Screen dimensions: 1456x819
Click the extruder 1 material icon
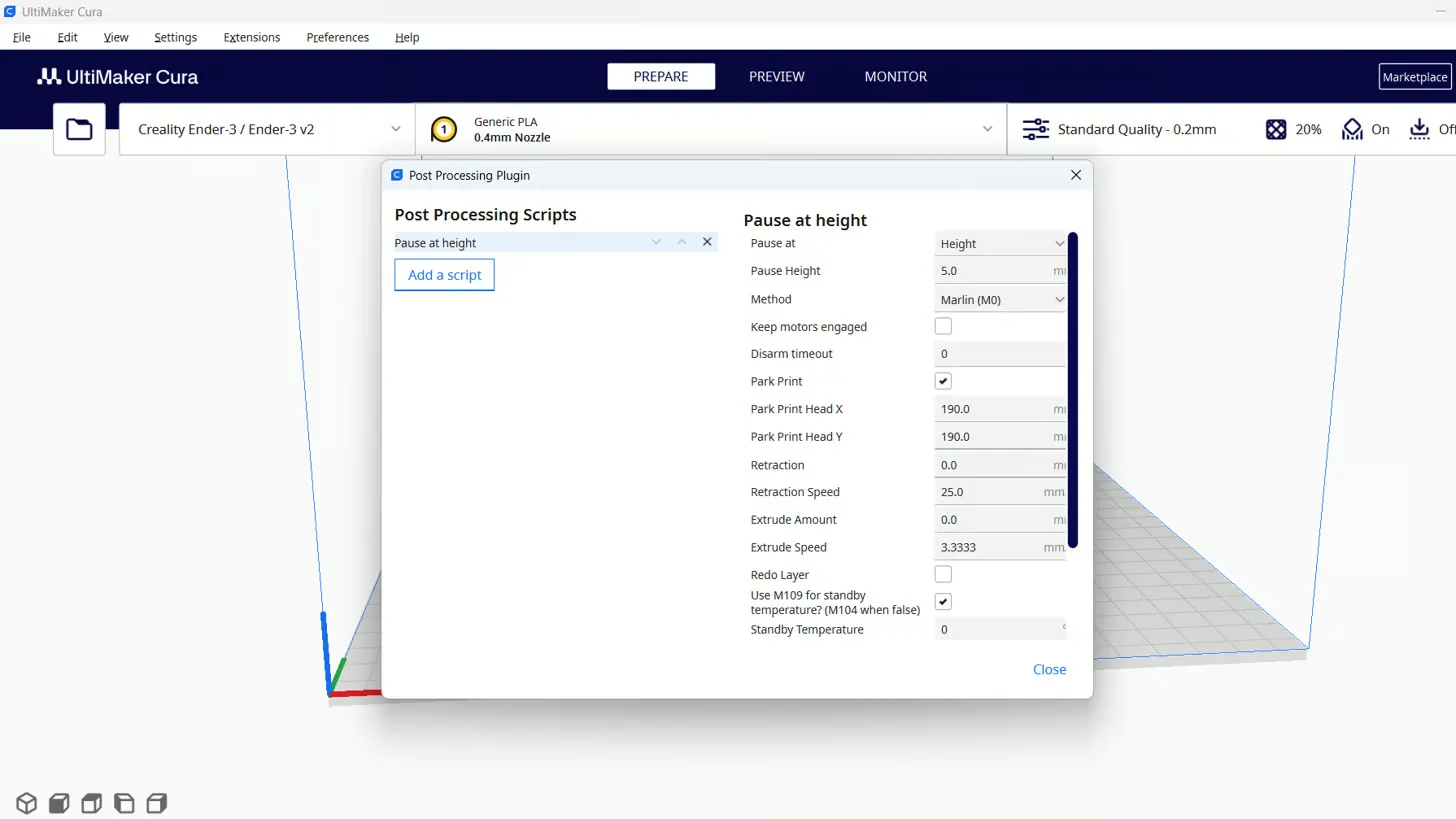click(x=443, y=129)
